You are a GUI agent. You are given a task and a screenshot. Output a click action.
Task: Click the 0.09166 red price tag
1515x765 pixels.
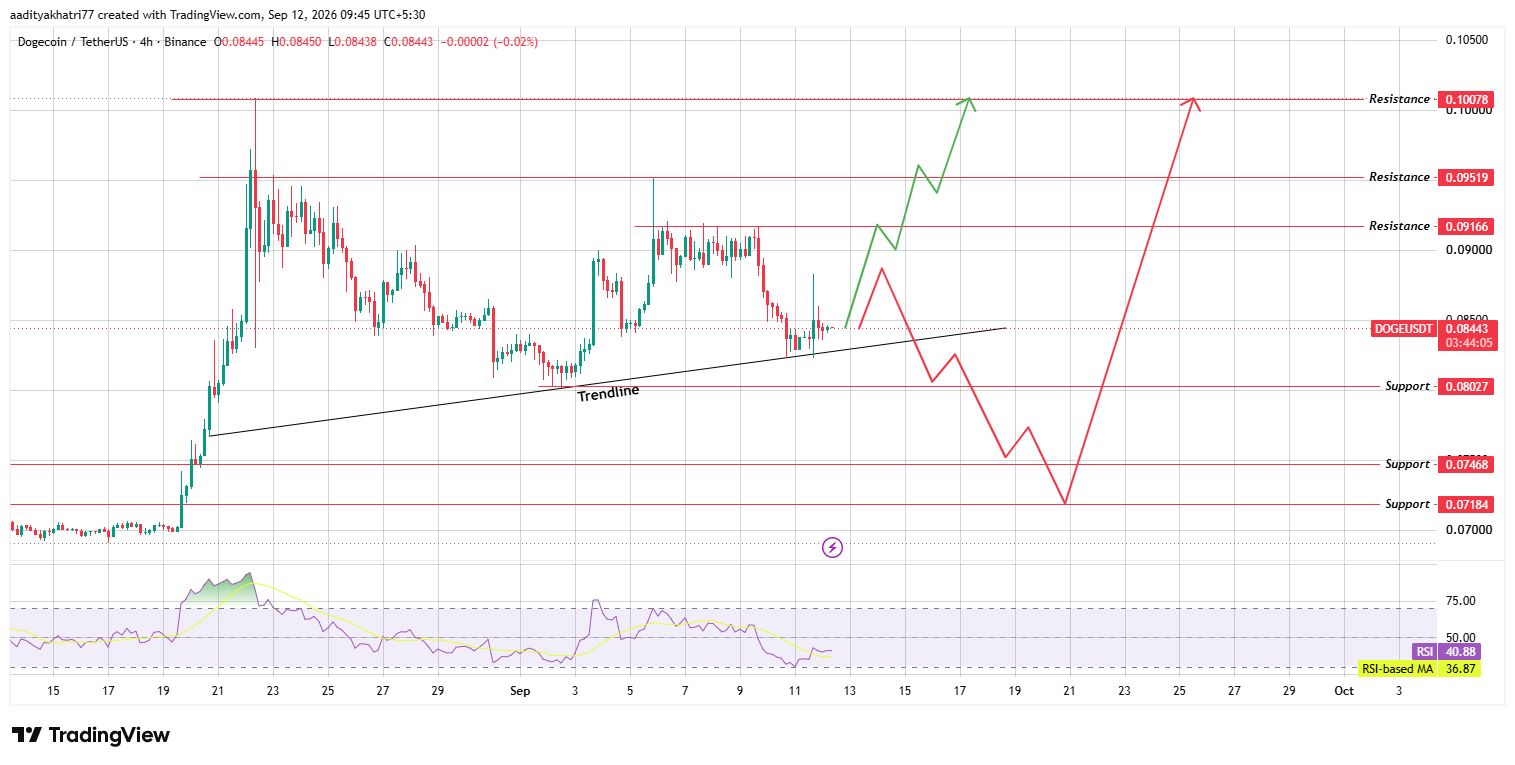pos(1468,226)
